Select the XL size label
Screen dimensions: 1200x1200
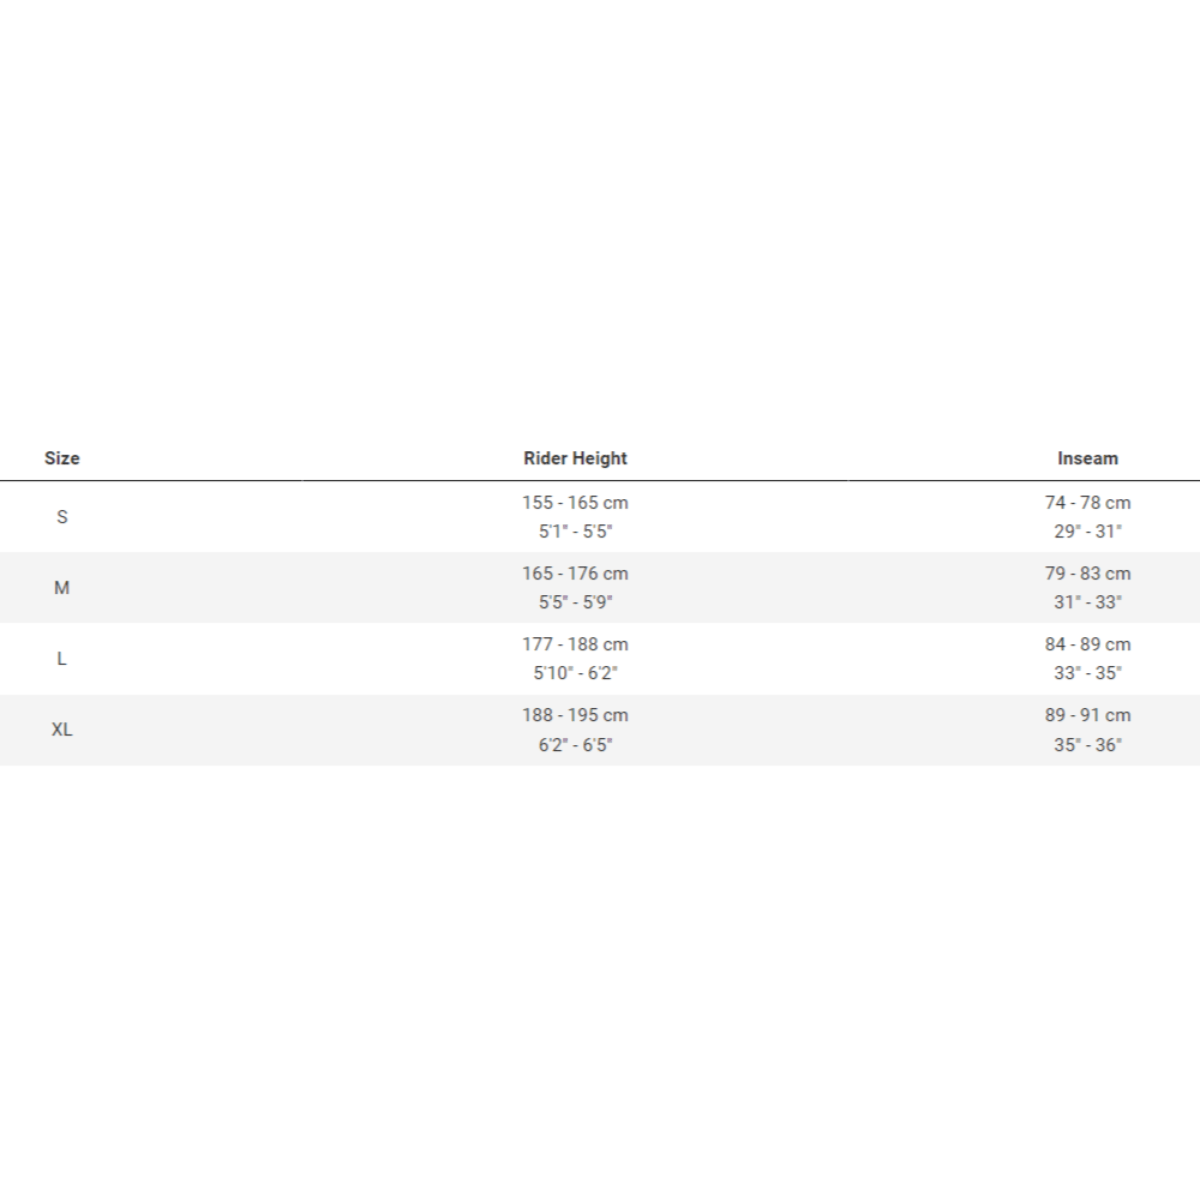tap(62, 730)
